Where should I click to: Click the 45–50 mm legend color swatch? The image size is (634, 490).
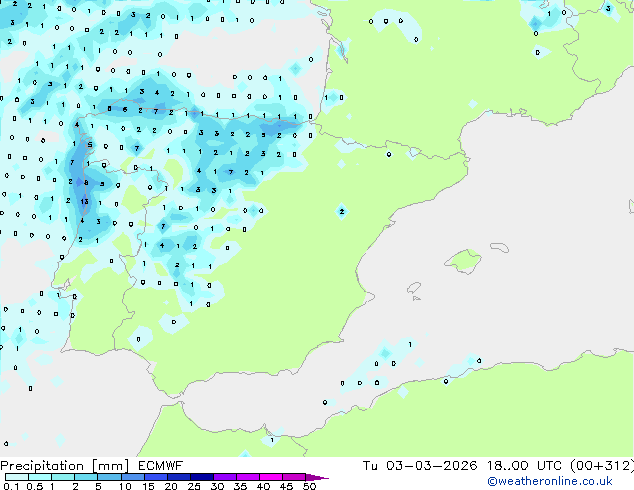pos(294,477)
